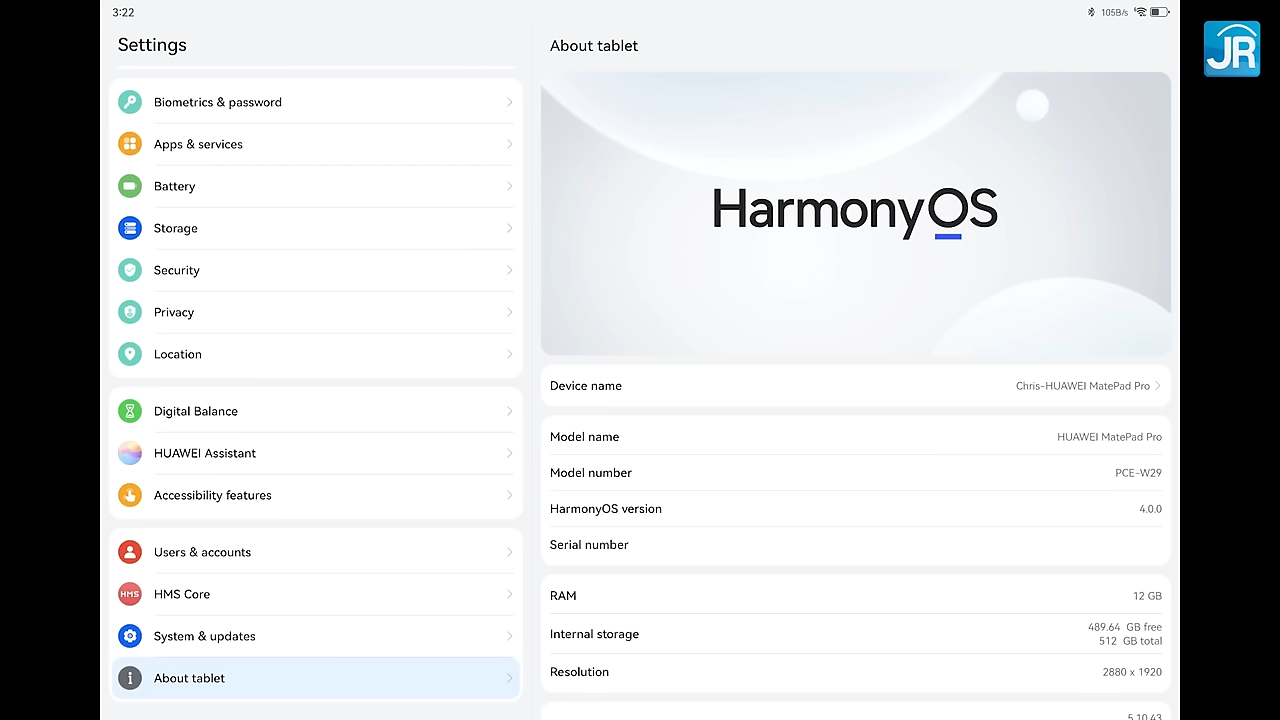Open Users & accounts label

click(x=202, y=552)
